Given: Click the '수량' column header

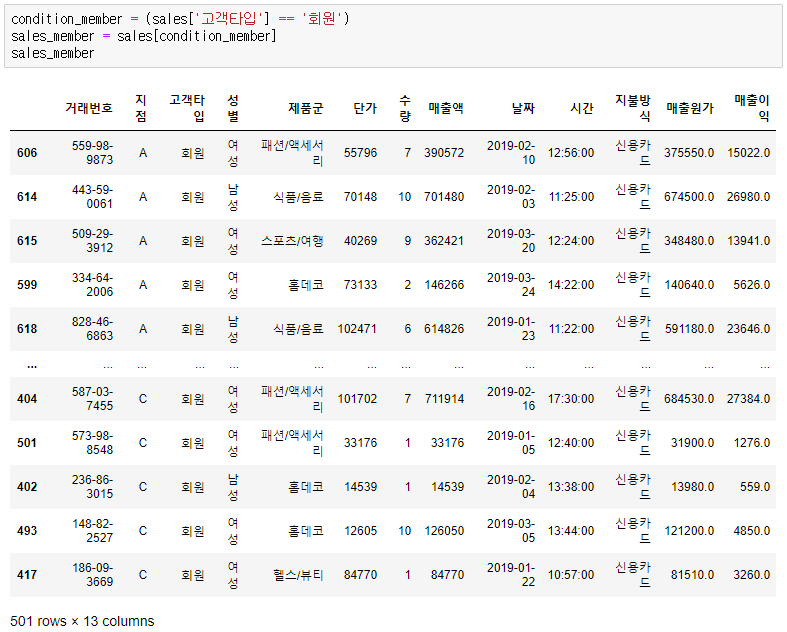Looking at the screenshot, I should coord(405,108).
